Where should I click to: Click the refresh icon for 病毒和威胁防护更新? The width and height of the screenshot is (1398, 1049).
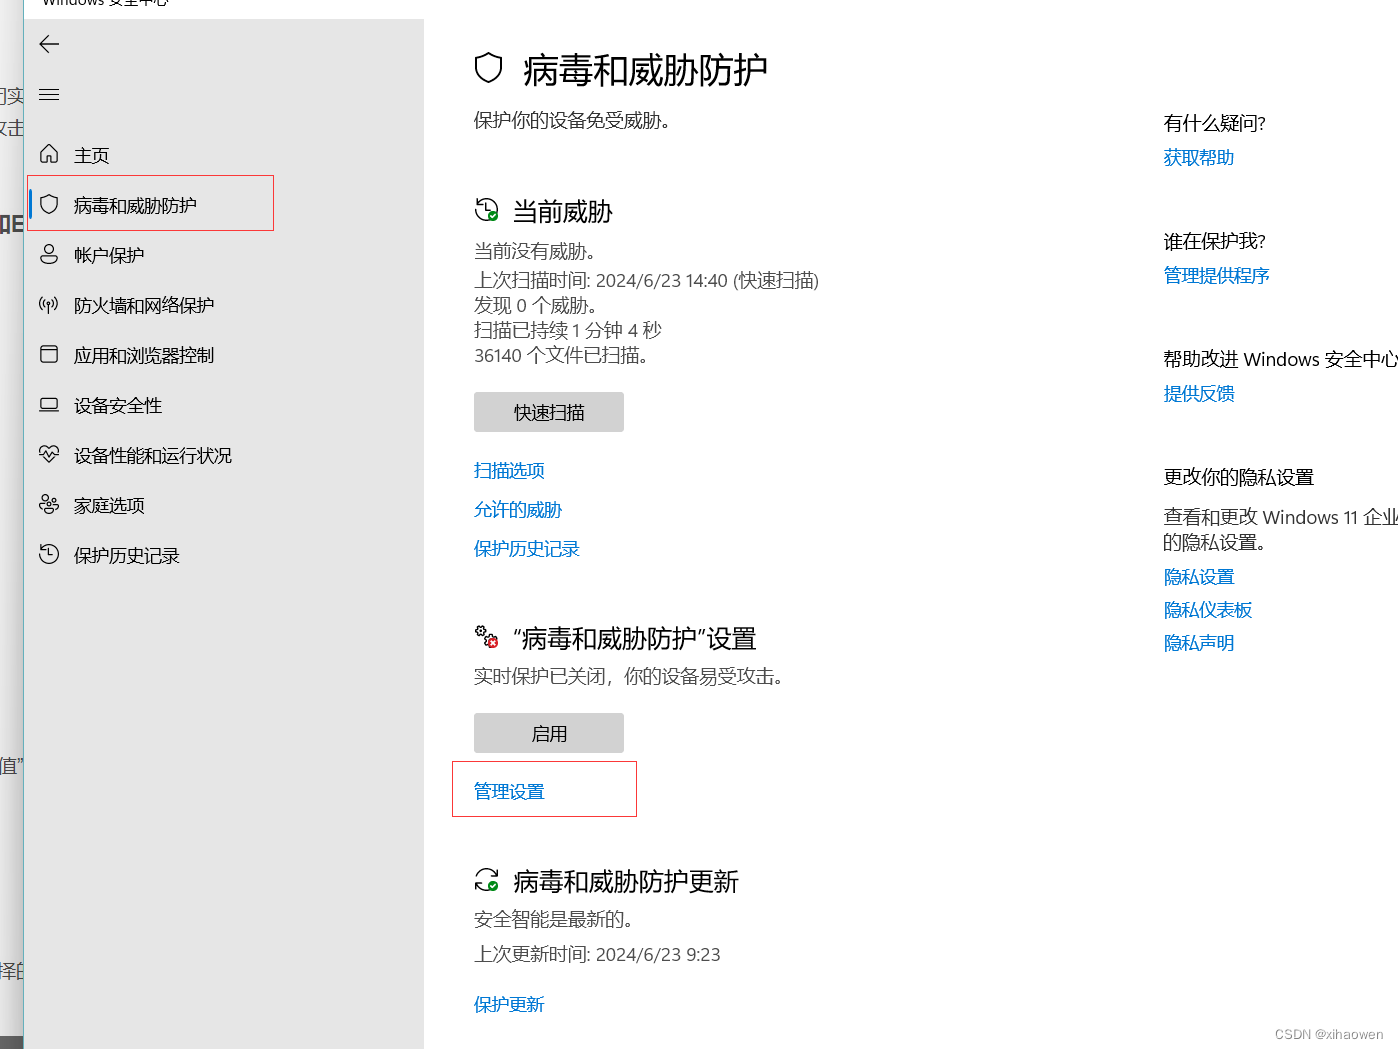click(487, 880)
